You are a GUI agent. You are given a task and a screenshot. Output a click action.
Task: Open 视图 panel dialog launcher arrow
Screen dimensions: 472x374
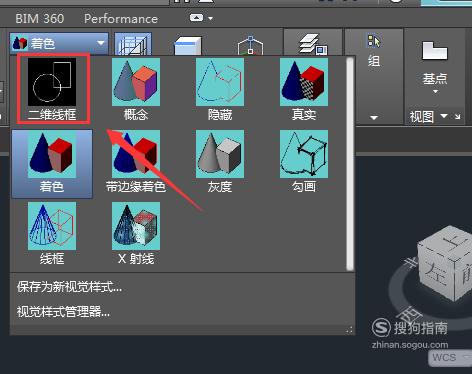point(457,116)
